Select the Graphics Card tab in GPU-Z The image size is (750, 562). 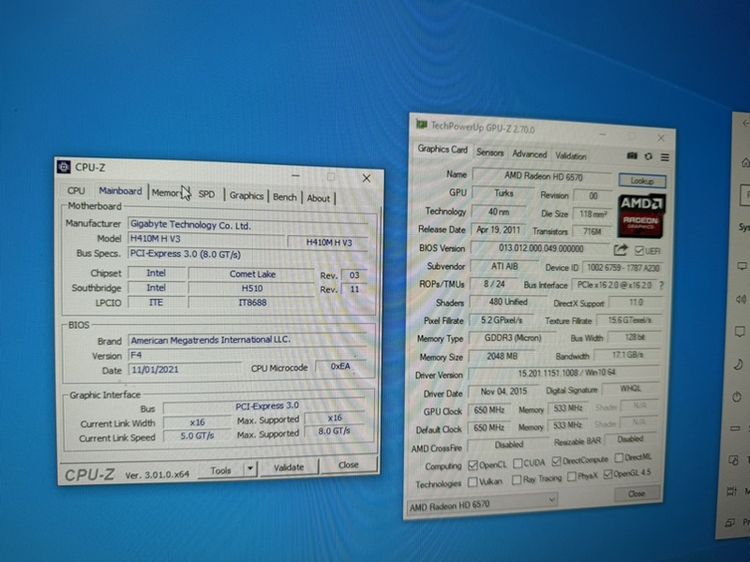pyautogui.click(x=442, y=149)
